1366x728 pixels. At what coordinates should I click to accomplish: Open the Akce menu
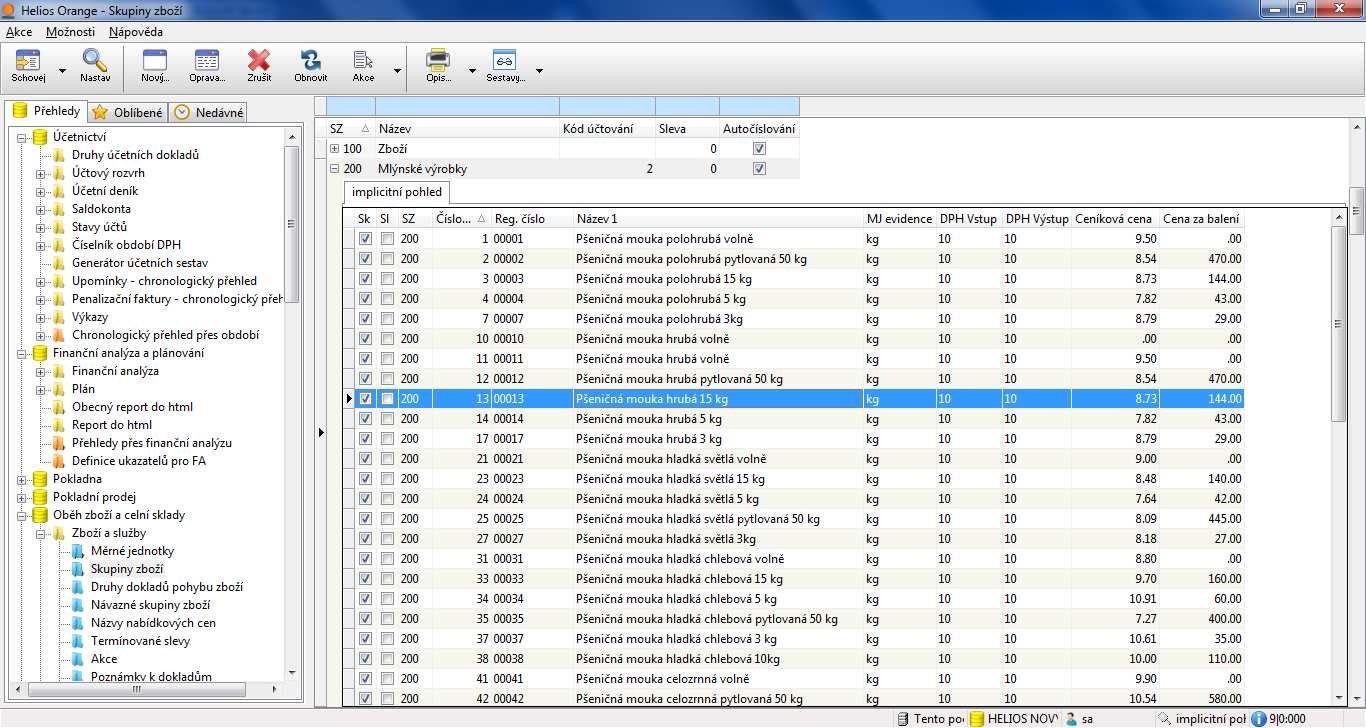tap(19, 32)
